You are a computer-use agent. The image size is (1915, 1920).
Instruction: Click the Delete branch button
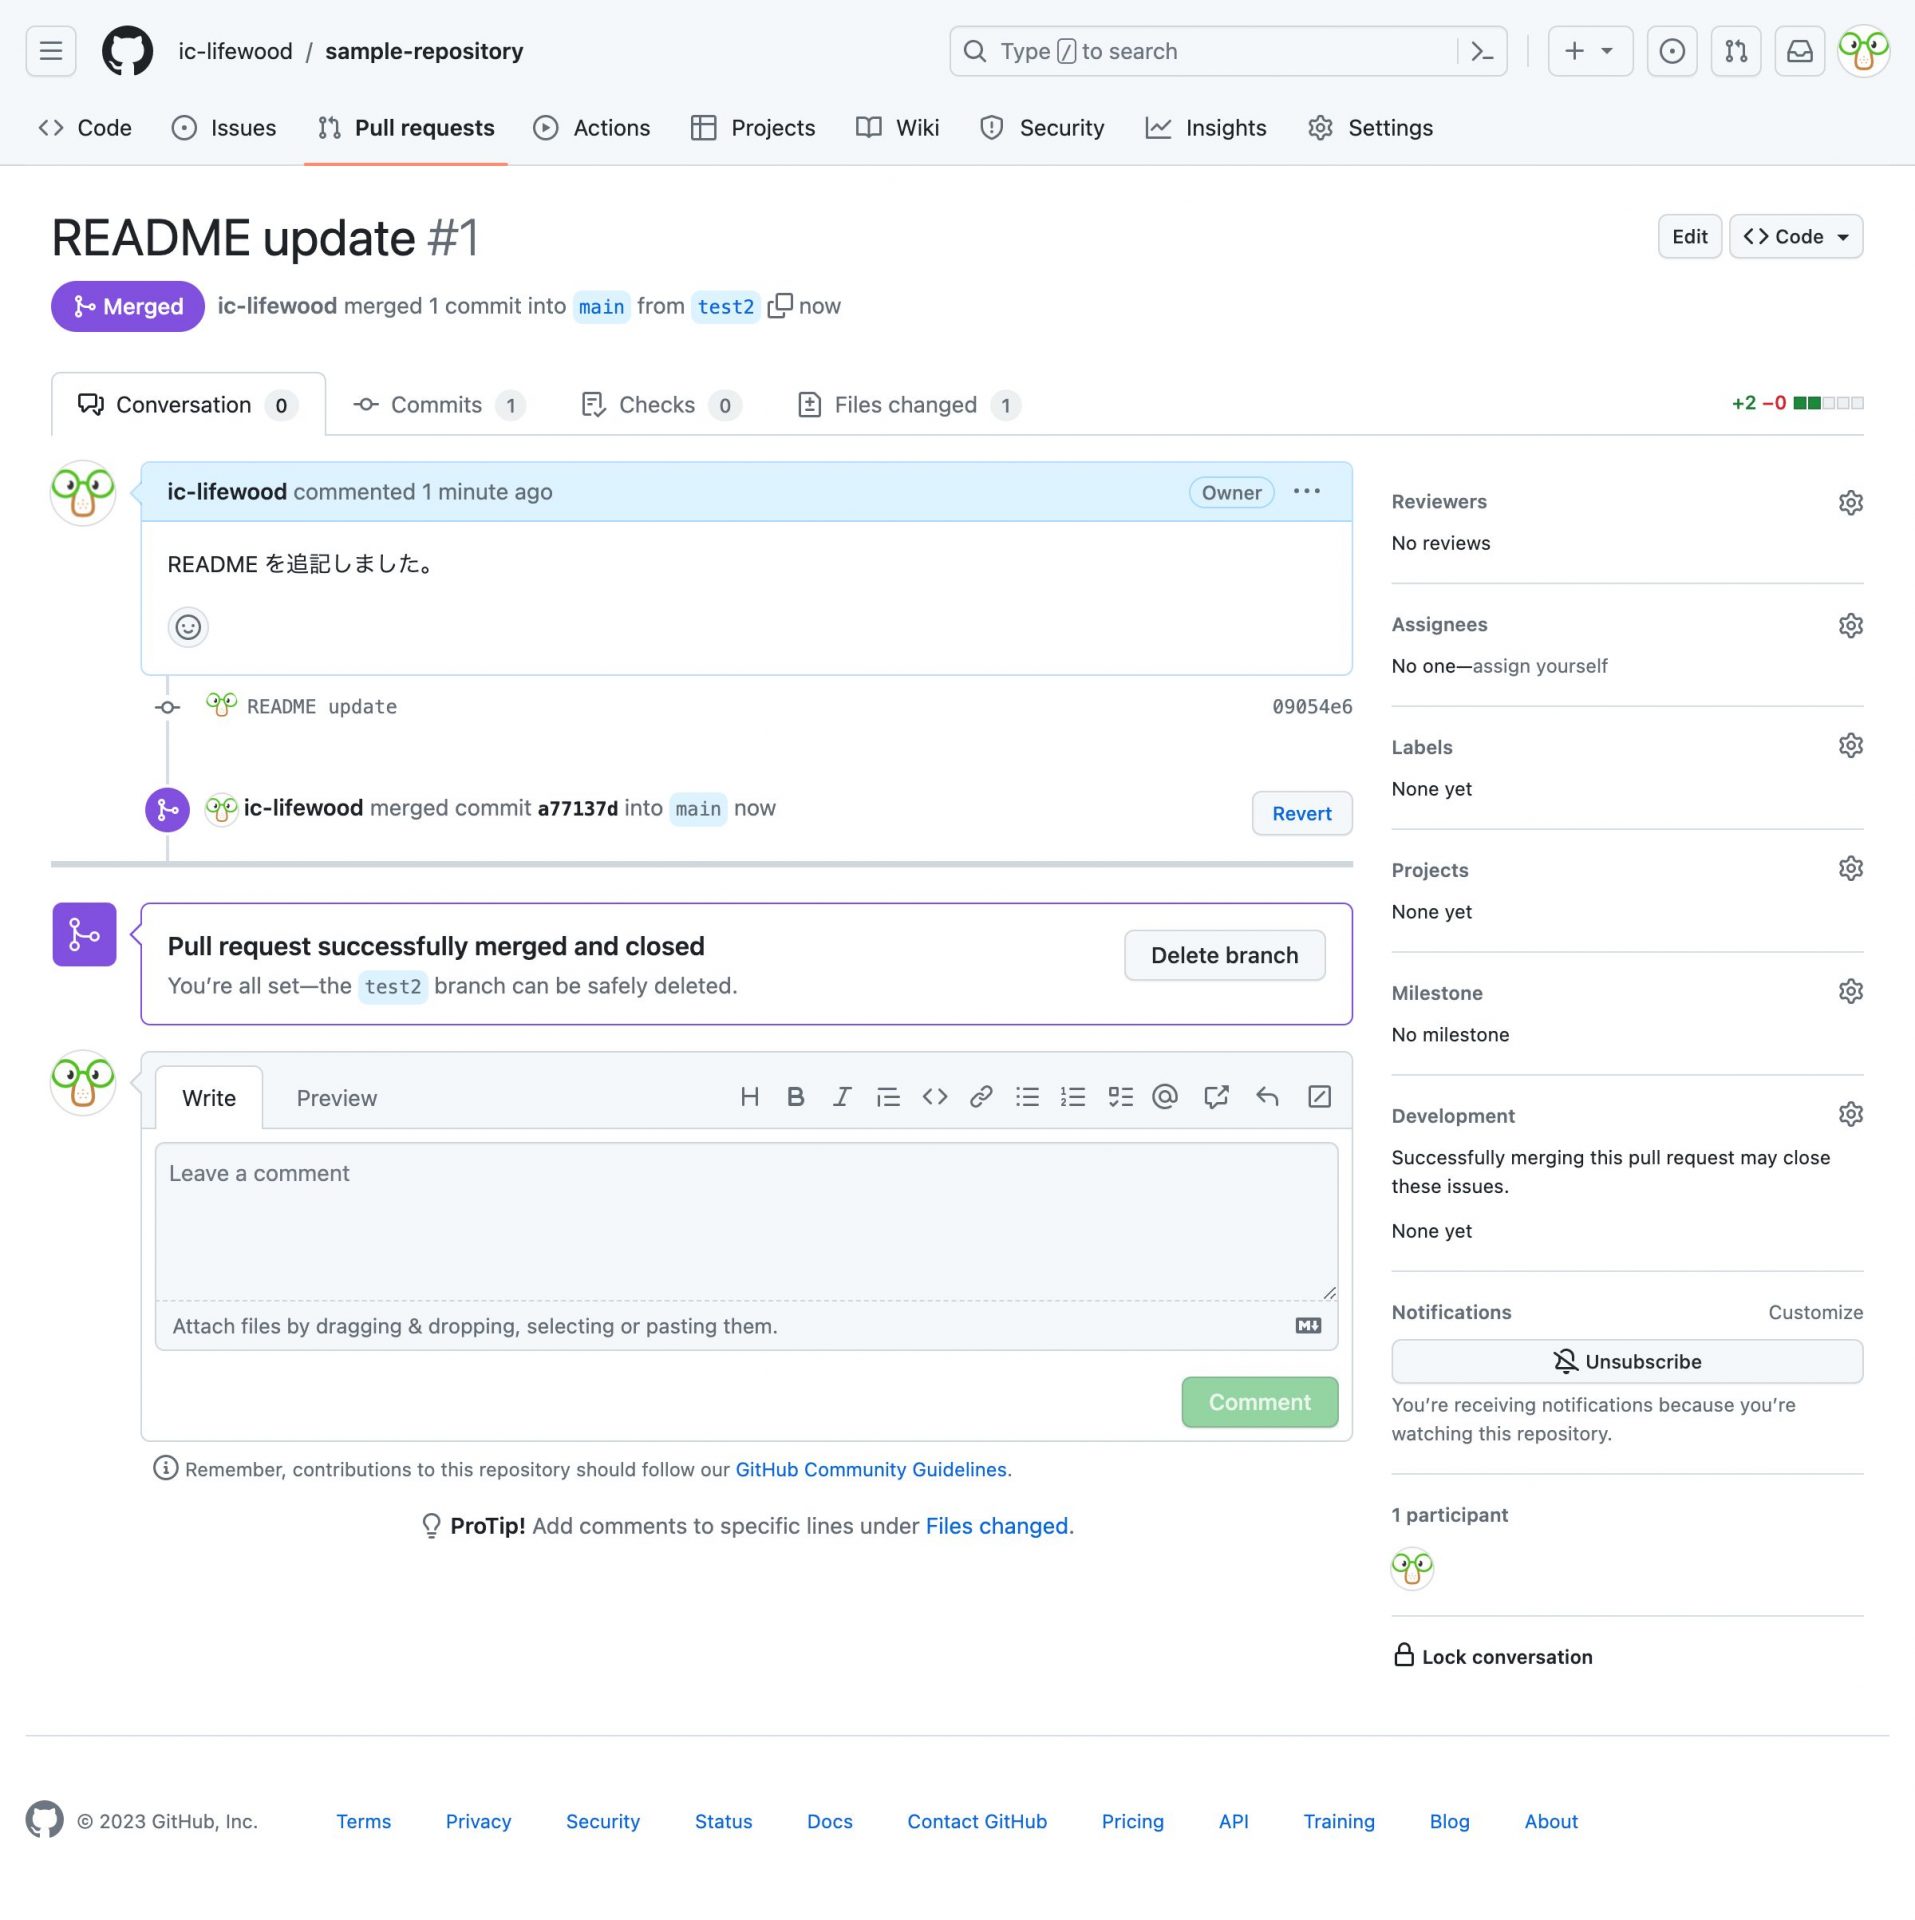[1224, 955]
